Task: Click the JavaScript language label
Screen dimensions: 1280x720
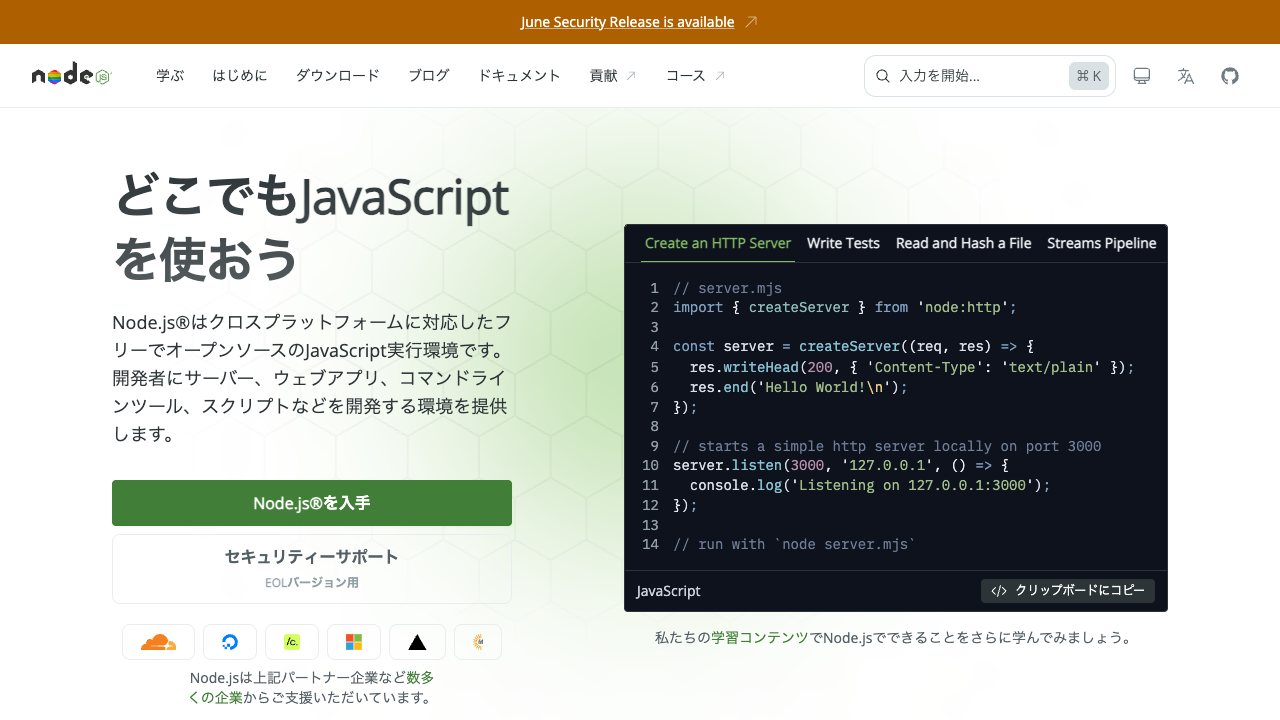Action: 669,591
